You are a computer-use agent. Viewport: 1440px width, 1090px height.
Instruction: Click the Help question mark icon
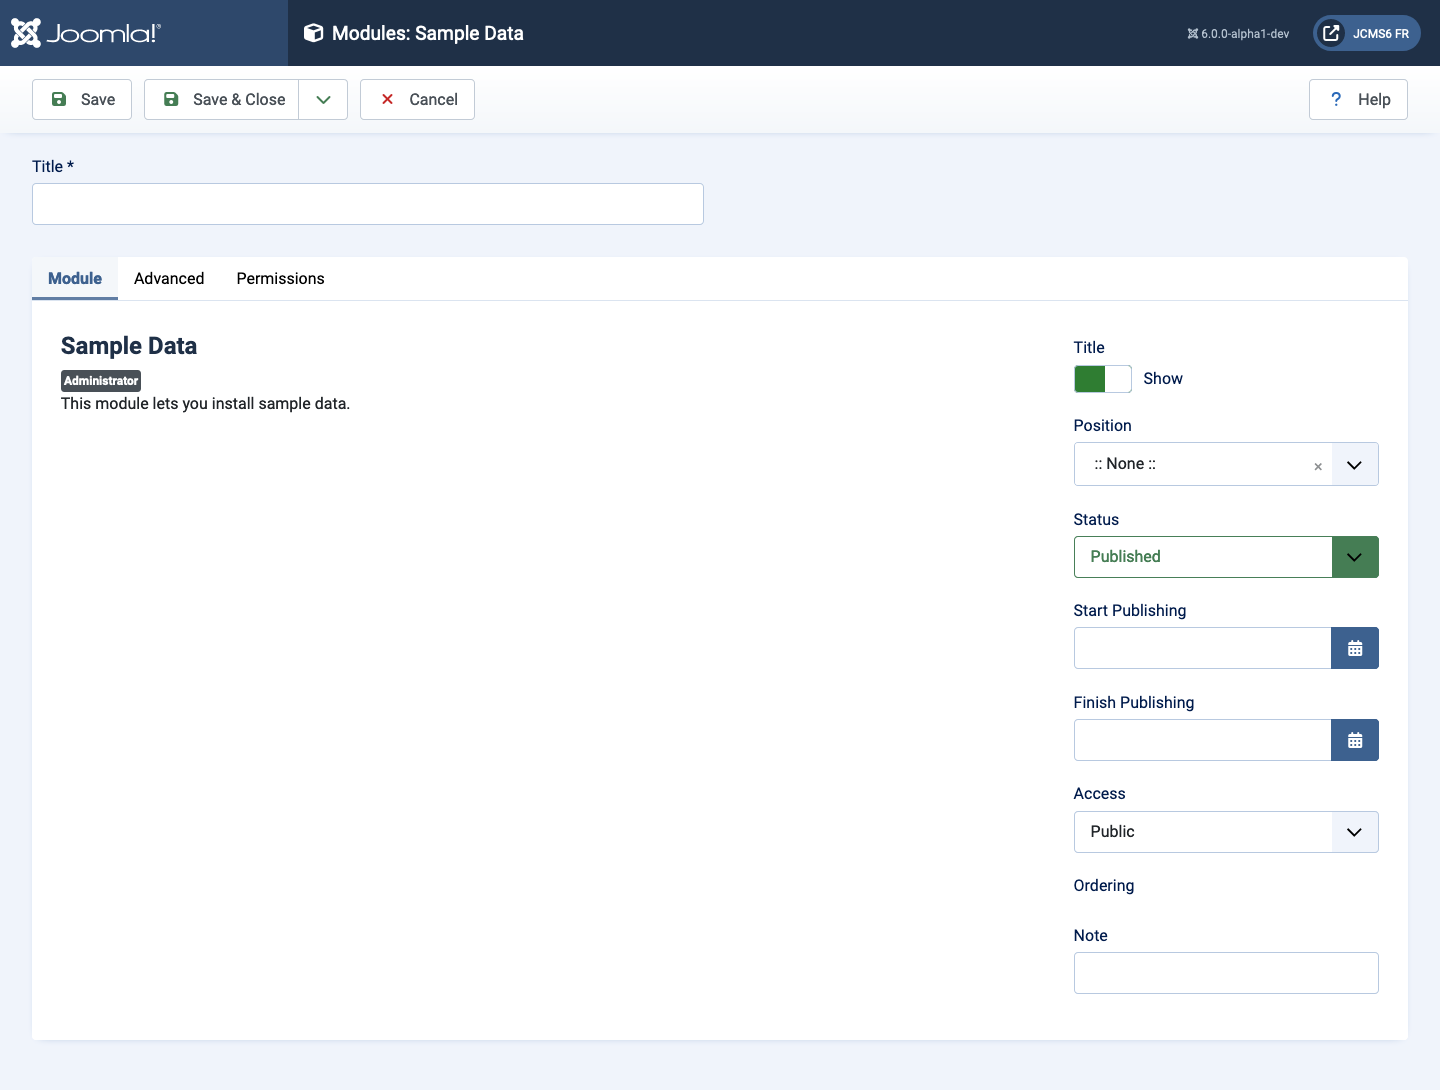click(x=1336, y=99)
